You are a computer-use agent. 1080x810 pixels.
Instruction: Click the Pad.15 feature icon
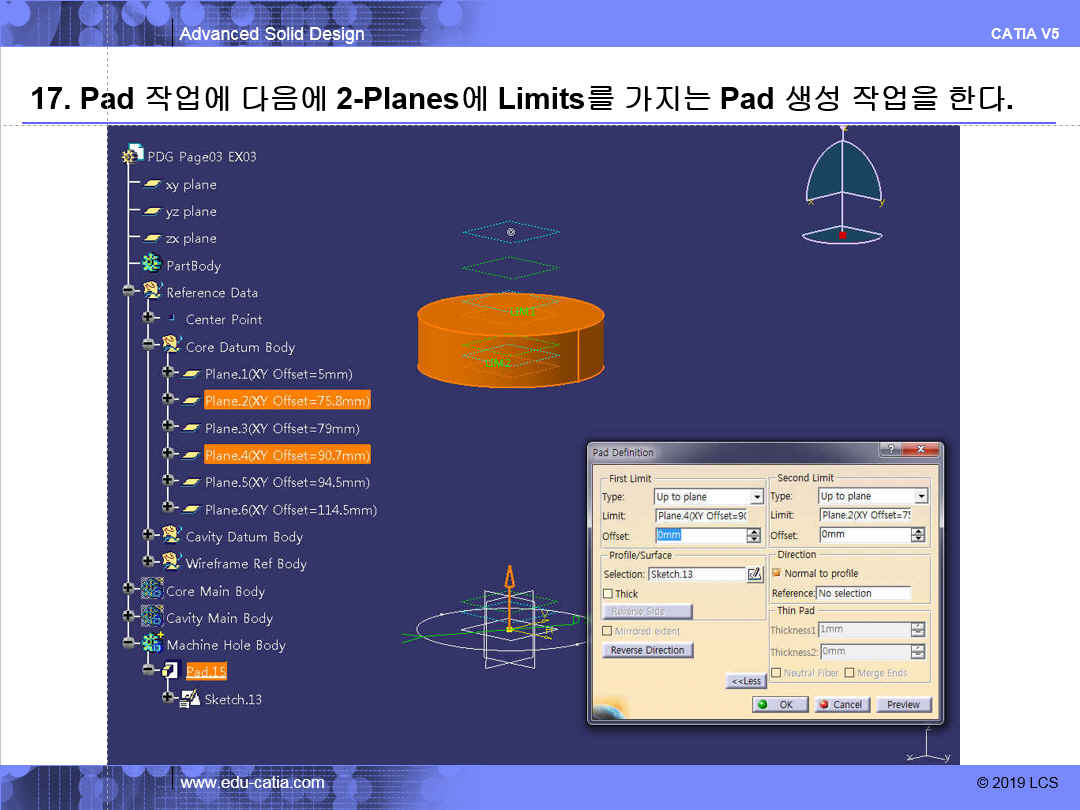pyautogui.click(x=170, y=671)
